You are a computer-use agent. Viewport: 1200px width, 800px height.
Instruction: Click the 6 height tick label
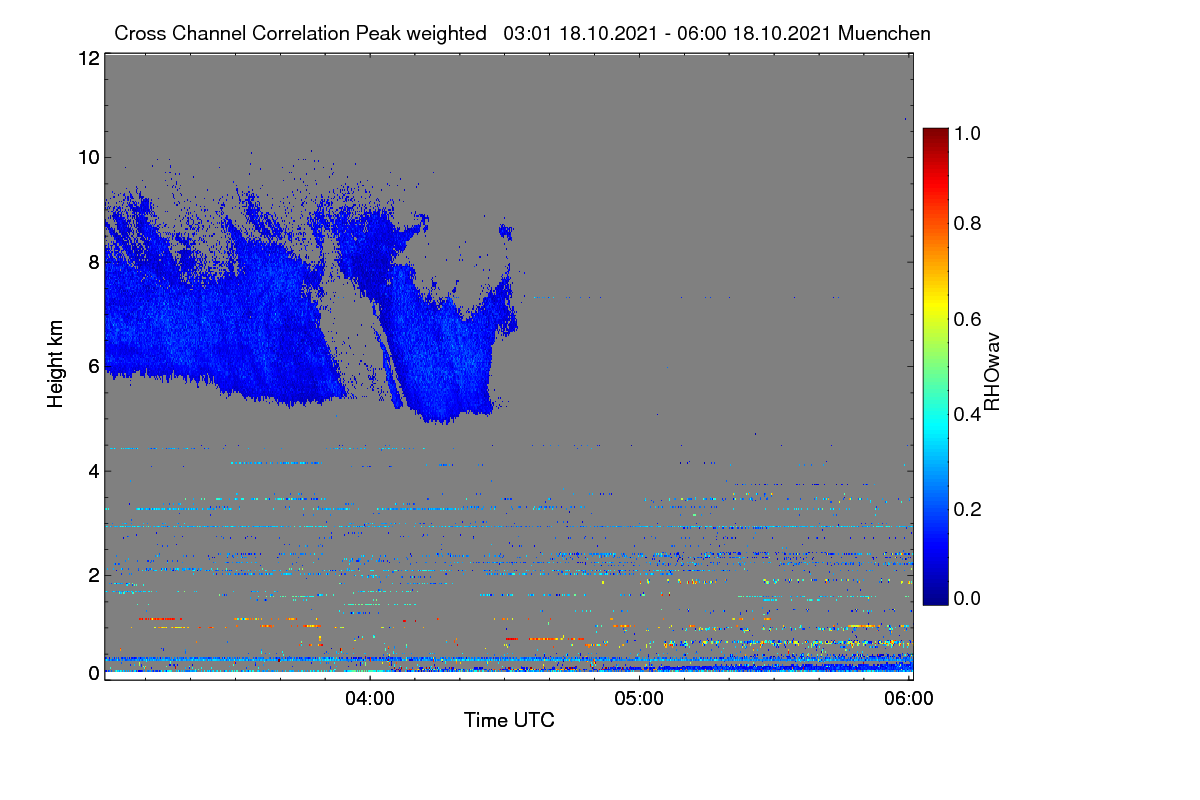pos(93,366)
